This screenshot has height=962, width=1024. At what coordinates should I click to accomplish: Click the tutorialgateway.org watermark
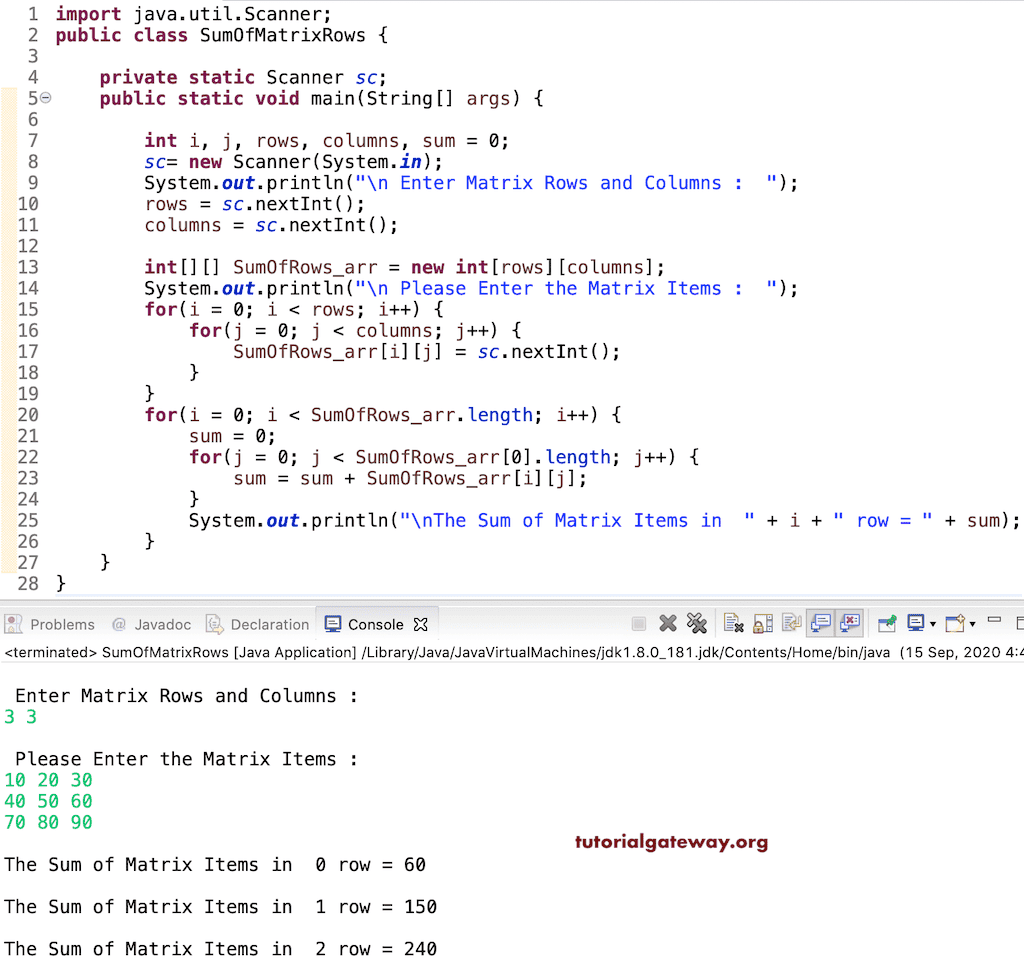click(x=671, y=842)
